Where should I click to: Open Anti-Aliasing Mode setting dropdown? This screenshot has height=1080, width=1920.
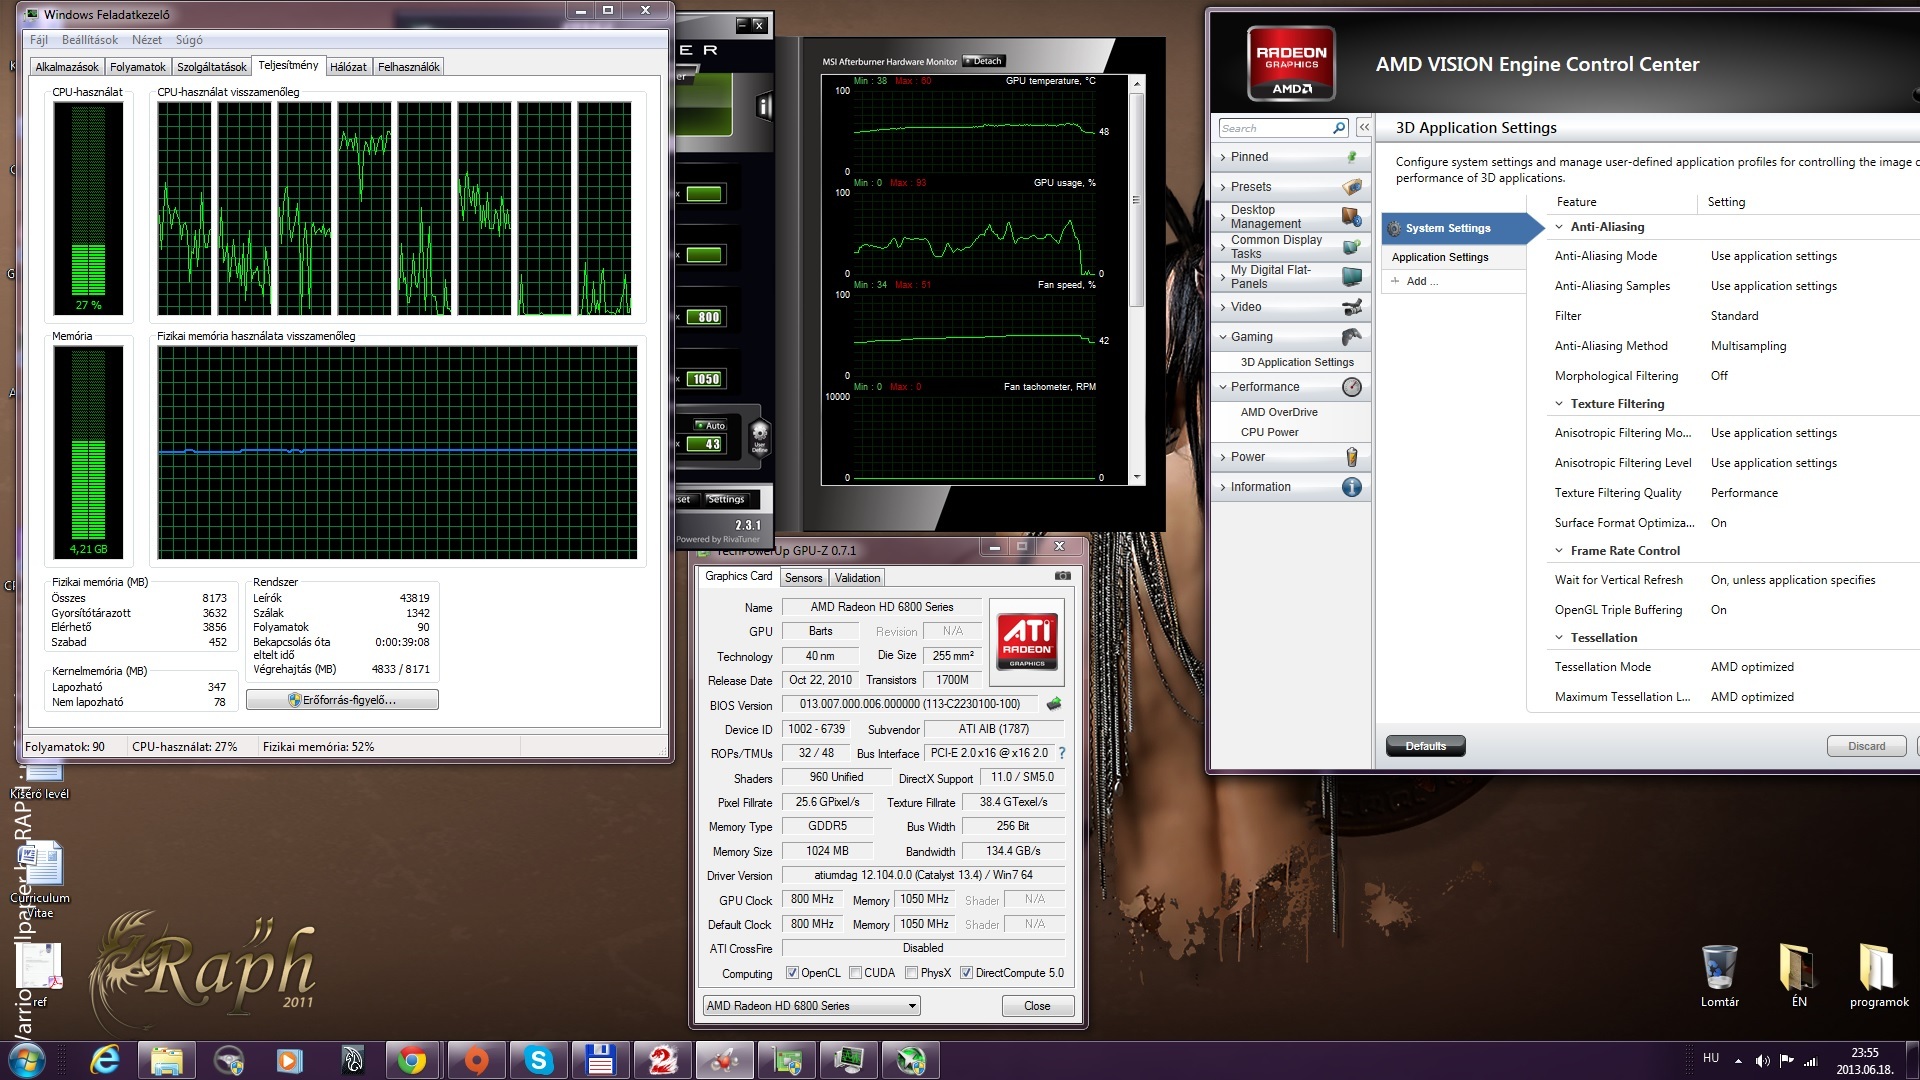click(1773, 256)
